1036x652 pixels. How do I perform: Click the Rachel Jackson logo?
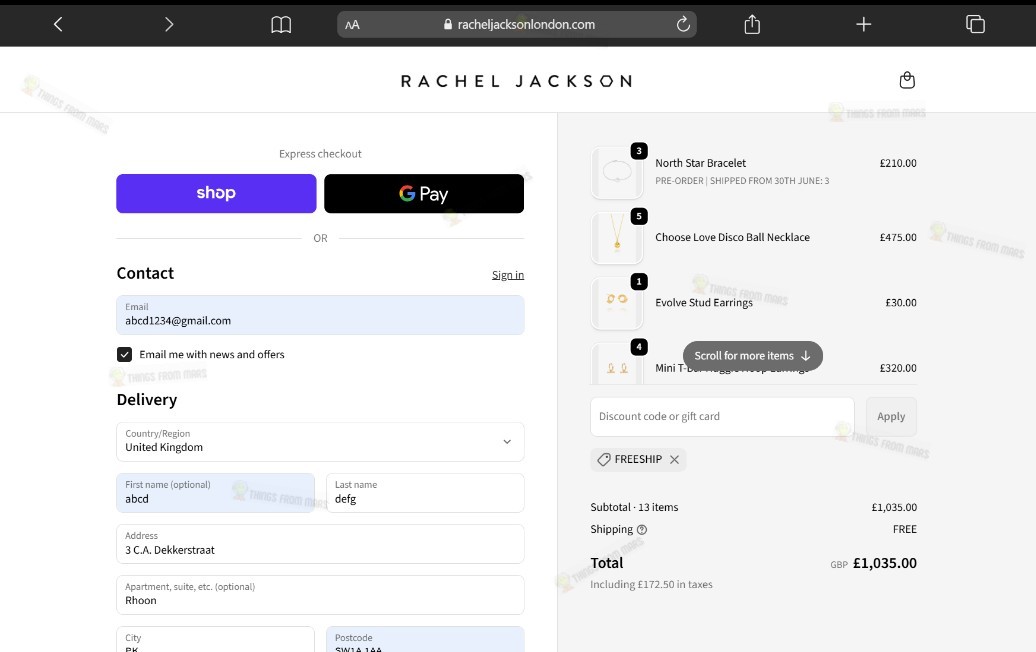point(517,81)
